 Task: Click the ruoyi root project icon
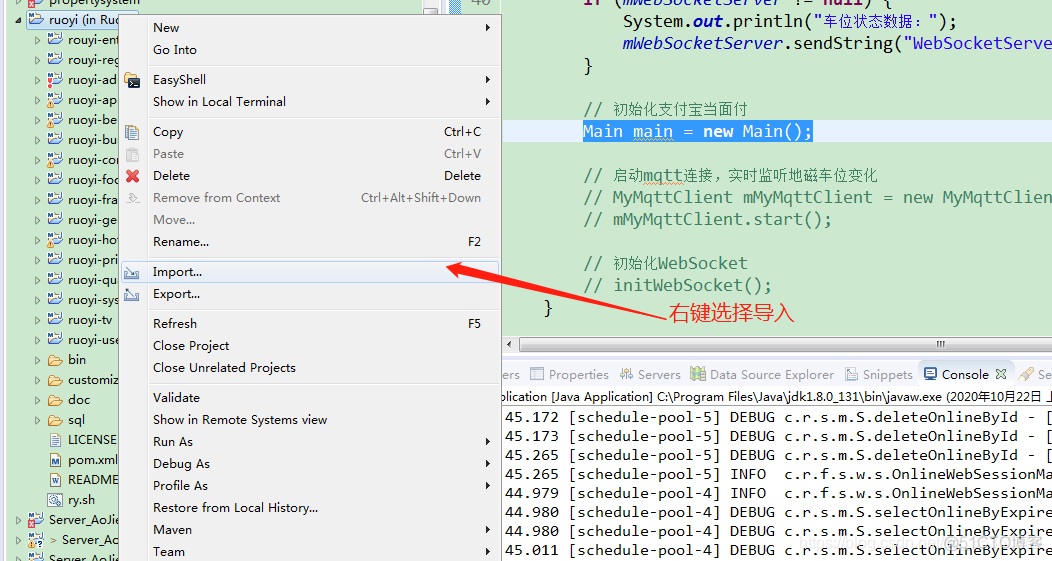pos(36,20)
